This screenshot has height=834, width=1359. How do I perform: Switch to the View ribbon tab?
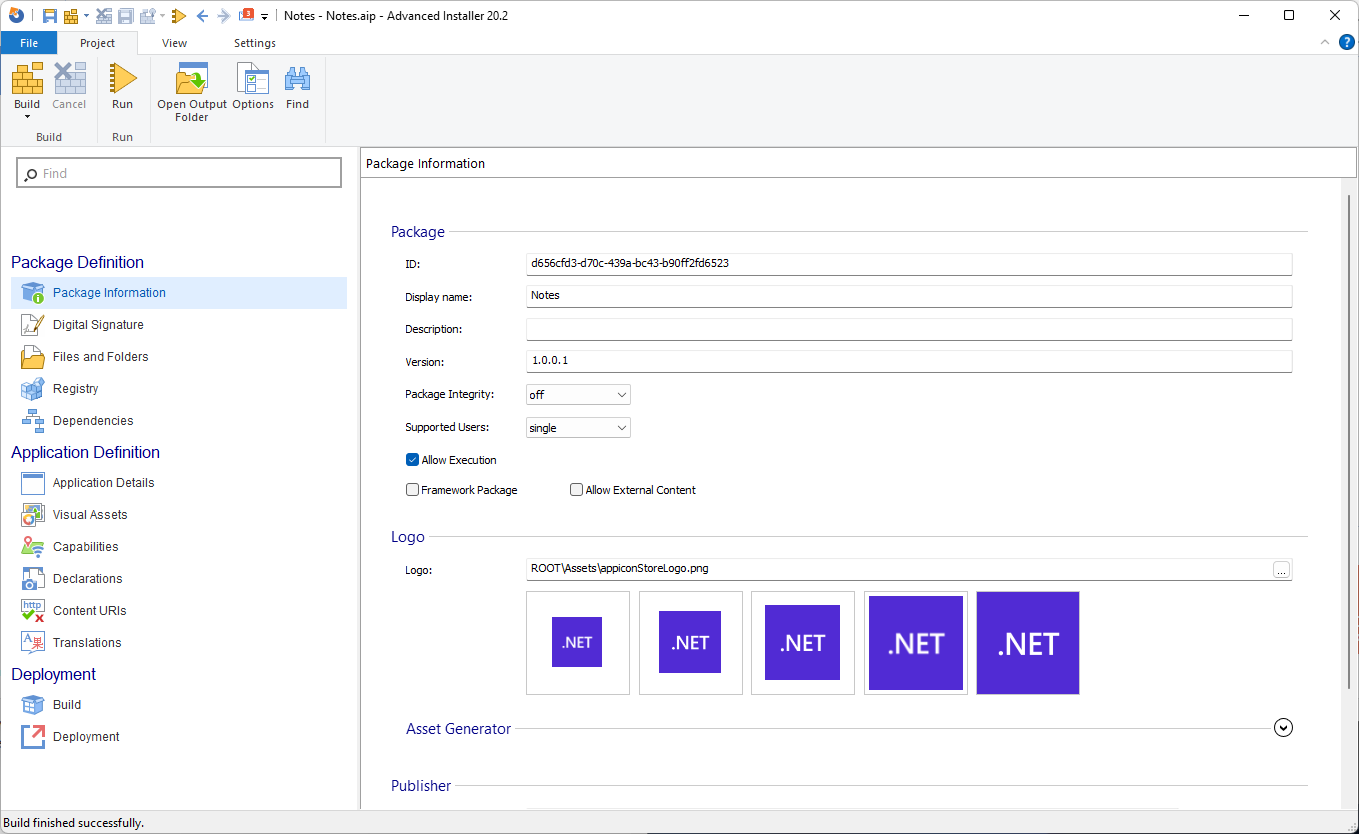pyautogui.click(x=174, y=43)
